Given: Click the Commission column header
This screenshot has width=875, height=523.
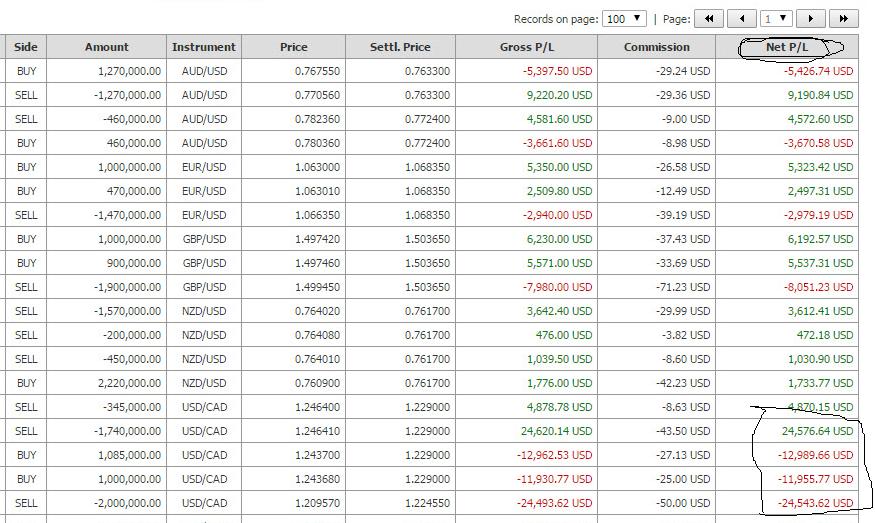Looking at the screenshot, I should [x=656, y=47].
